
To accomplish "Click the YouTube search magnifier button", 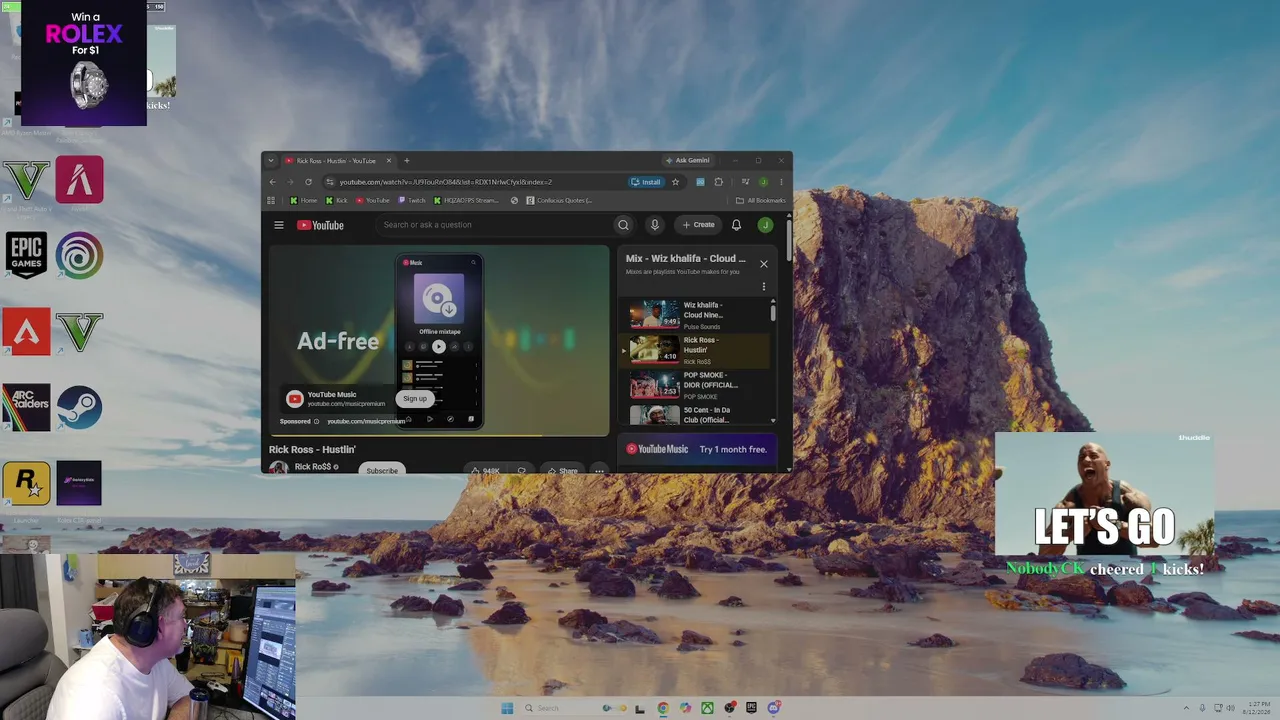I will coord(623,225).
